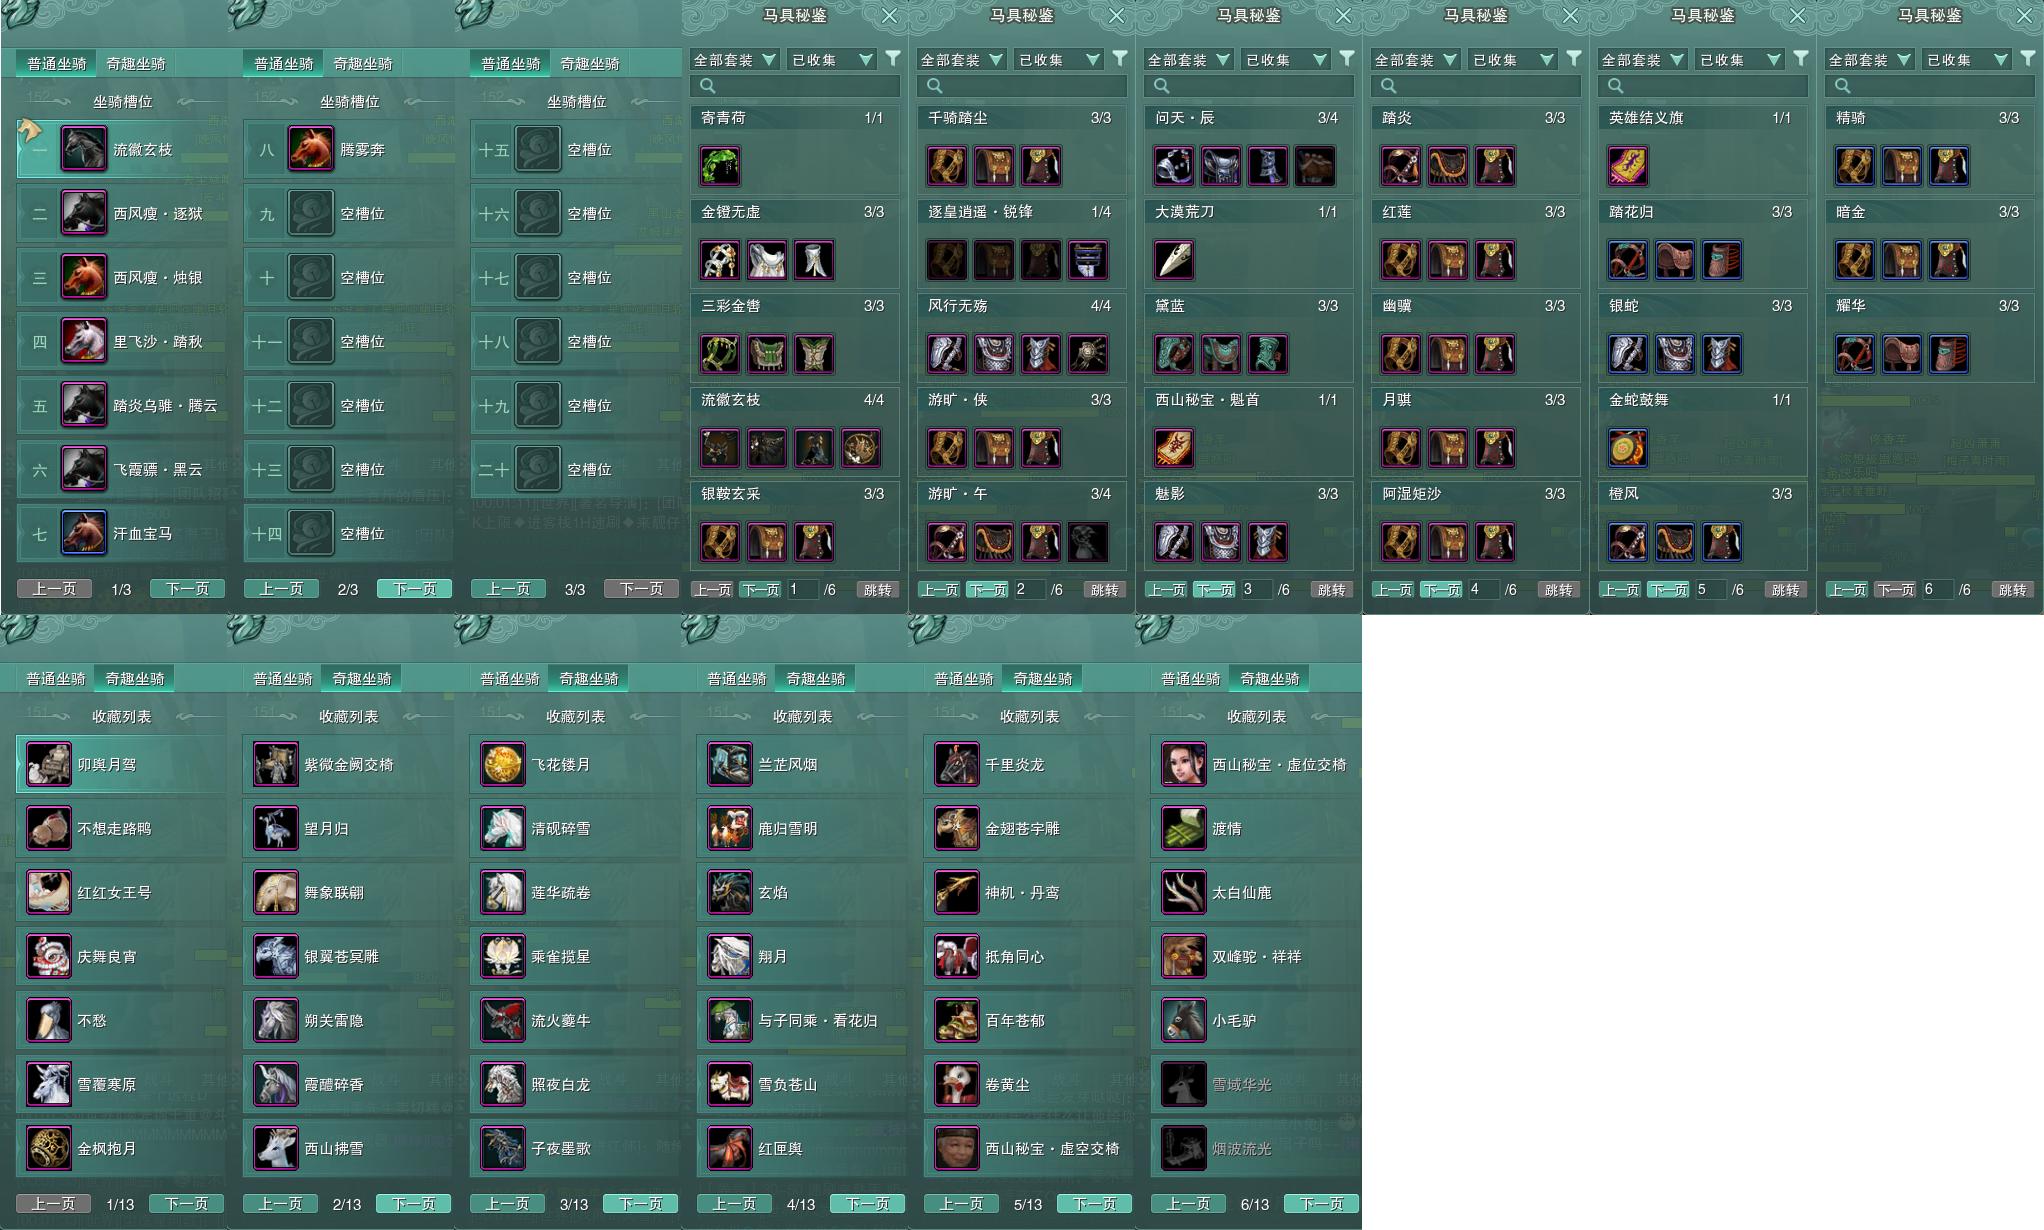Select the 西风瘦·逐狱 mount icon
This screenshot has width=2044, height=1230.
click(x=84, y=213)
